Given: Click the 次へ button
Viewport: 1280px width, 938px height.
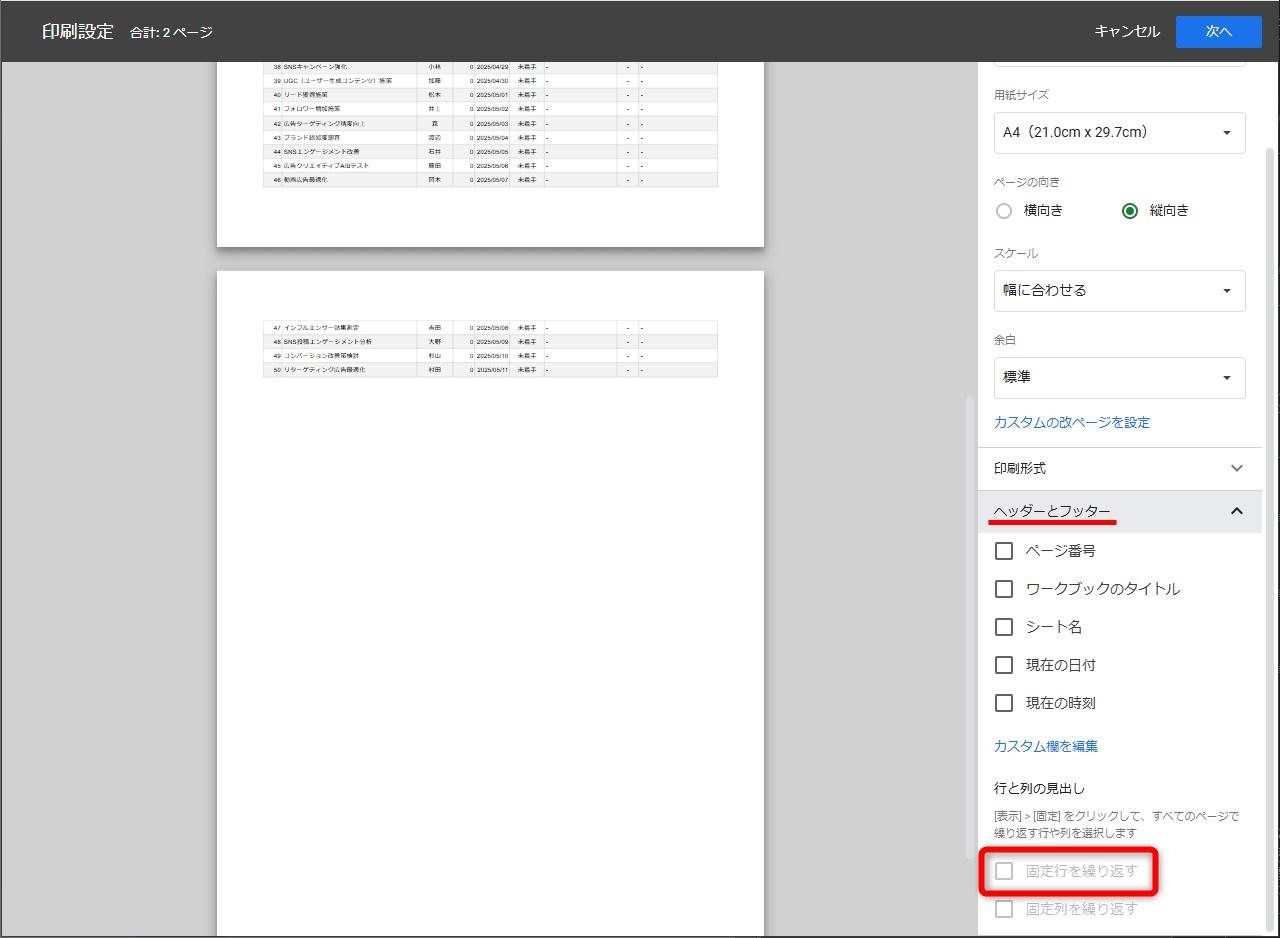Looking at the screenshot, I should [1218, 32].
